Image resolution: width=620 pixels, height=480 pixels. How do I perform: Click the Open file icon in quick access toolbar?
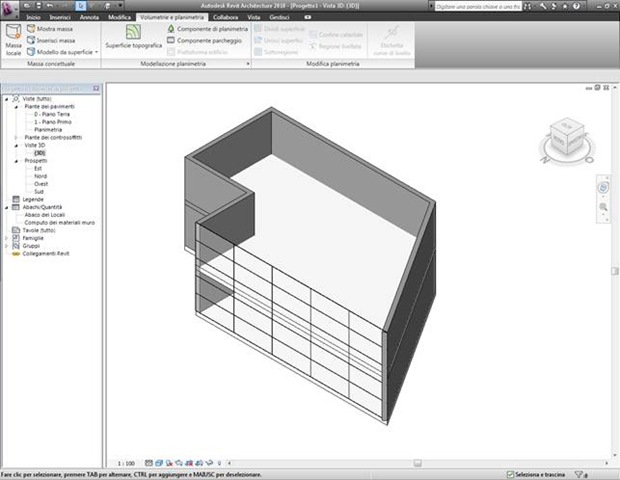tap(27, 6)
